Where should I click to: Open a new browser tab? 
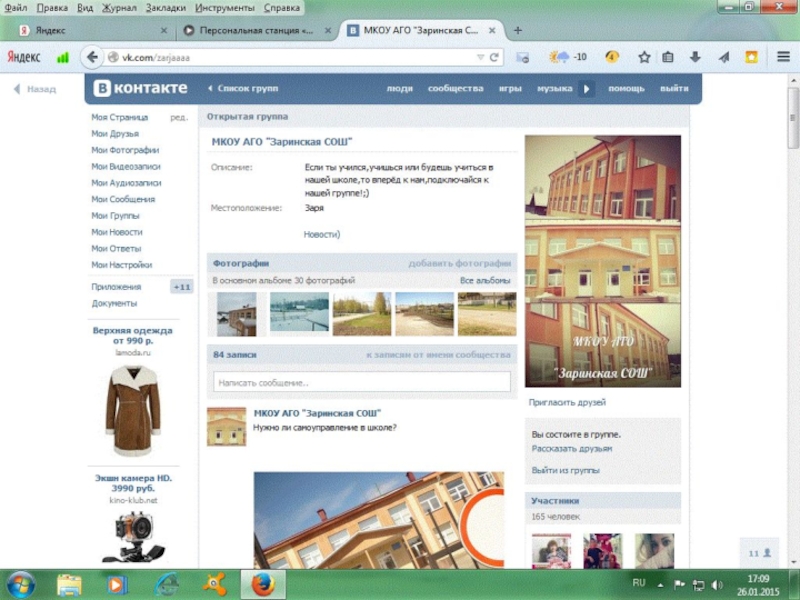coord(518,31)
